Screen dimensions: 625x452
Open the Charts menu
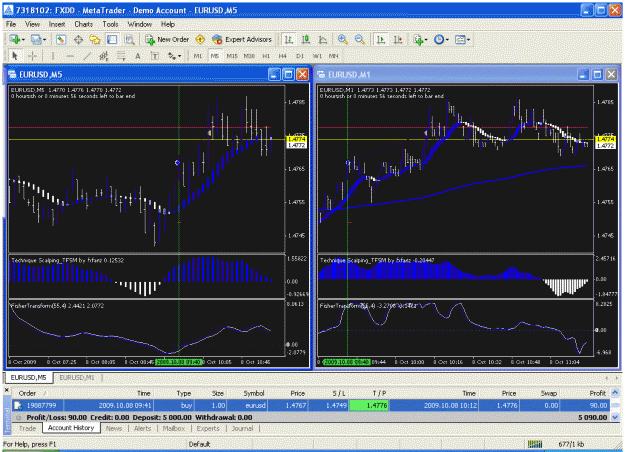pyautogui.click(x=83, y=24)
